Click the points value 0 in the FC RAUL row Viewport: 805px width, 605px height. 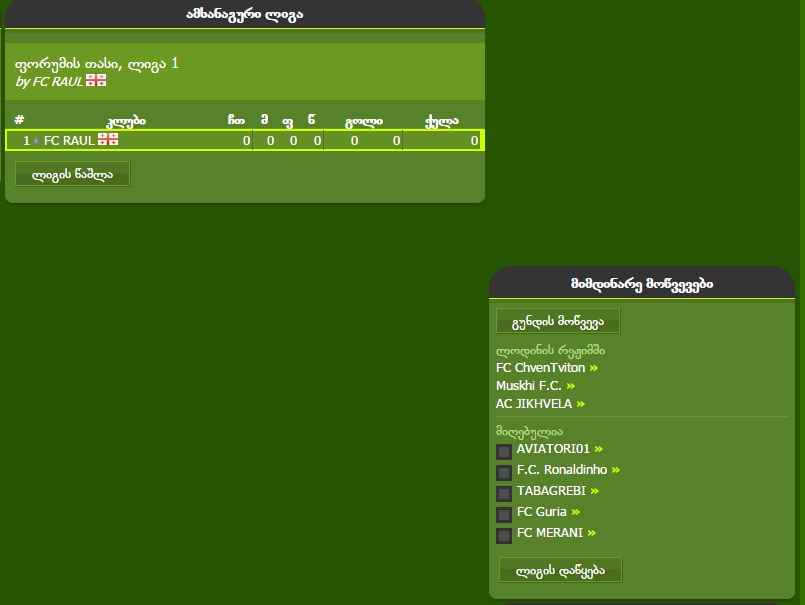click(x=474, y=141)
